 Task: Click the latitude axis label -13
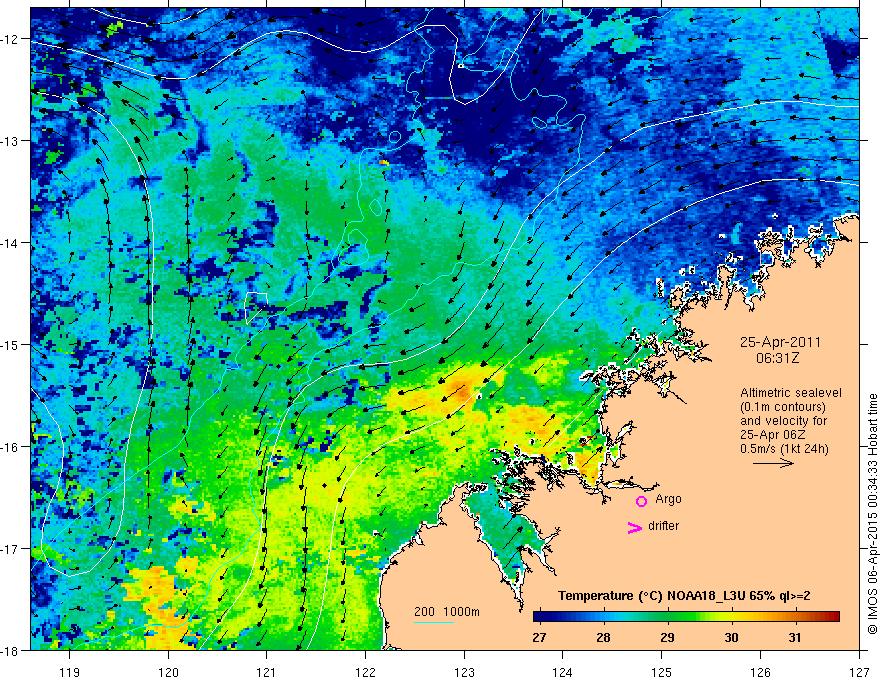pyautogui.click(x=11, y=141)
